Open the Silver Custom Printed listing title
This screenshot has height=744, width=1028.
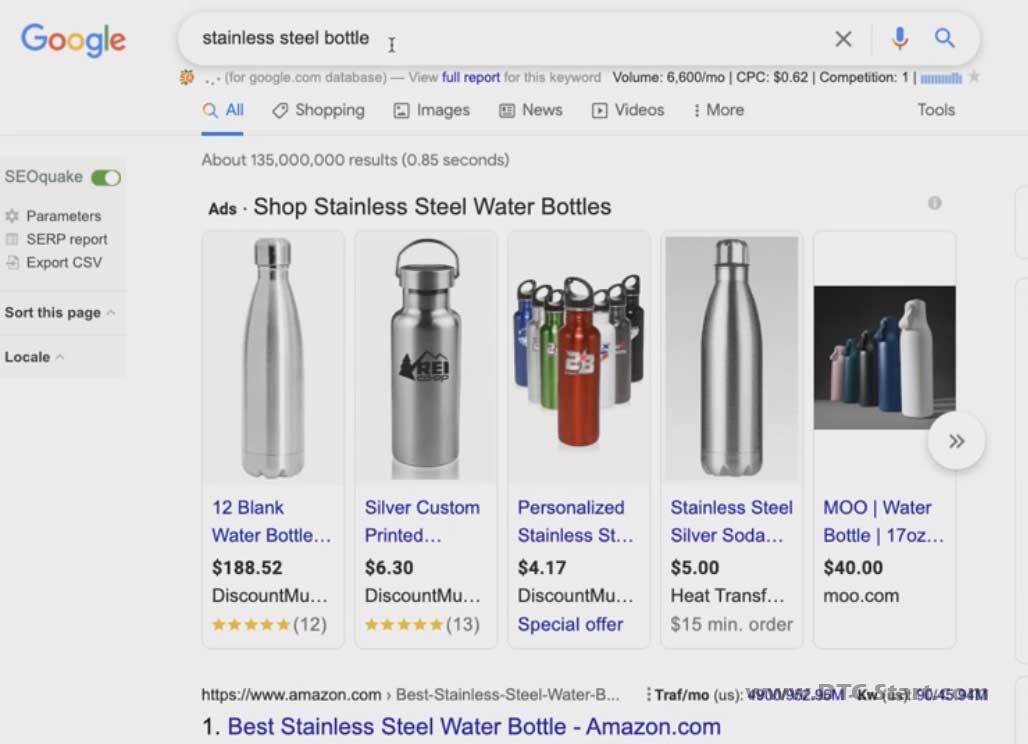click(422, 522)
